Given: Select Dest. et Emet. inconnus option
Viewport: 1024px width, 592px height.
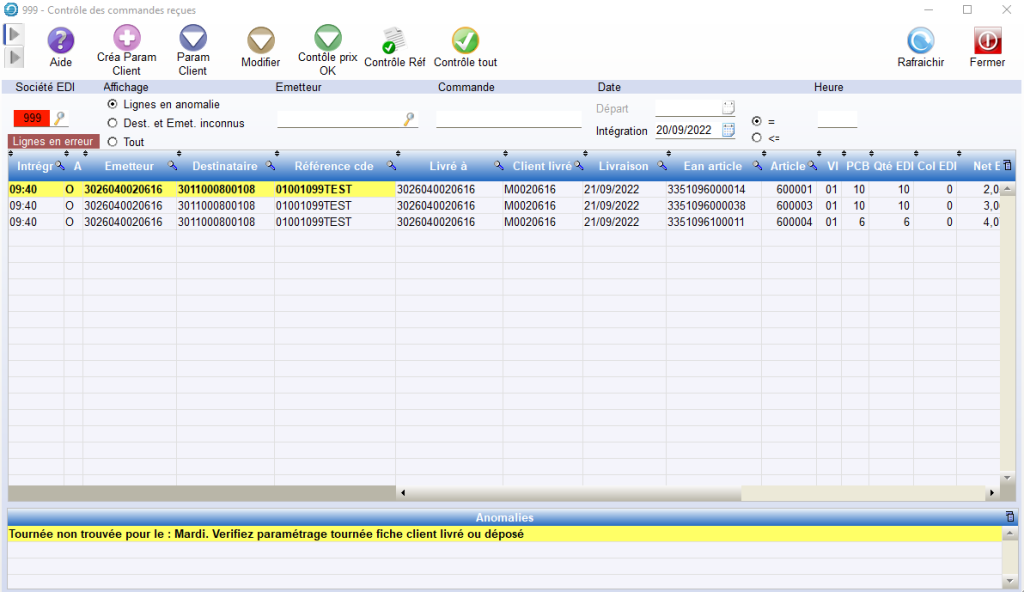Looking at the screenshot, I should point(112,123).
